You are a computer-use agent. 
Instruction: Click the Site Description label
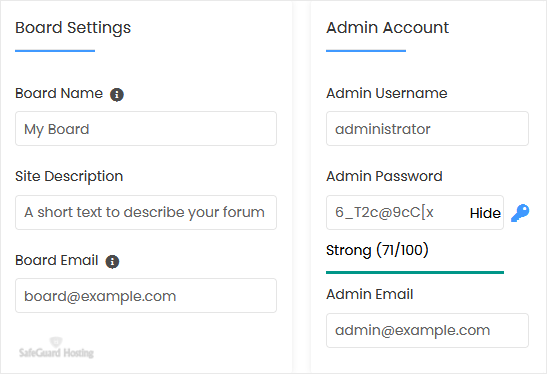[69, 177]
